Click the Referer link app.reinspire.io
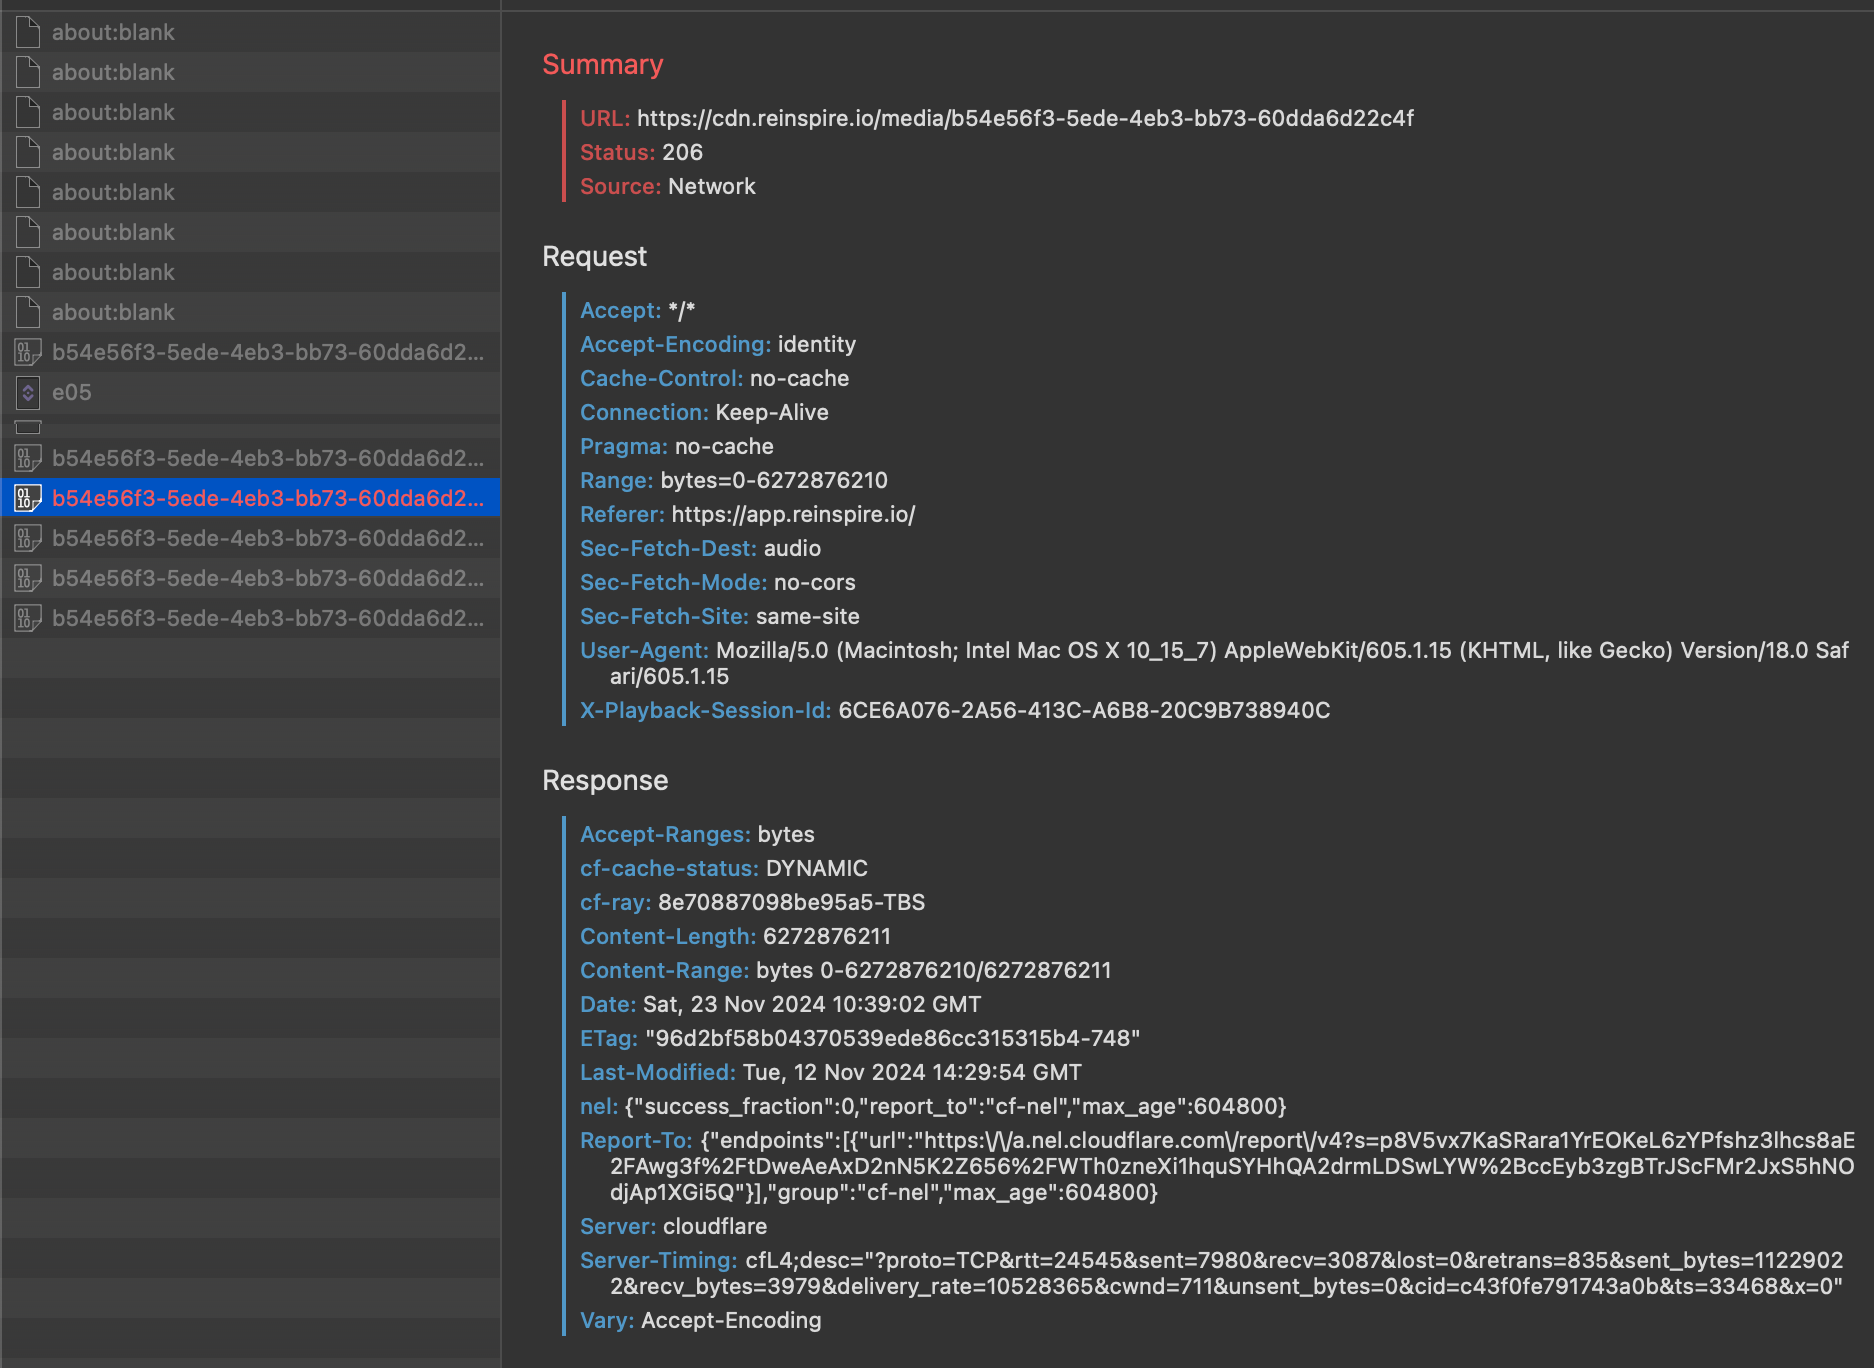This screenshot has width=1874, height=1368. click(x=792, y=514)
